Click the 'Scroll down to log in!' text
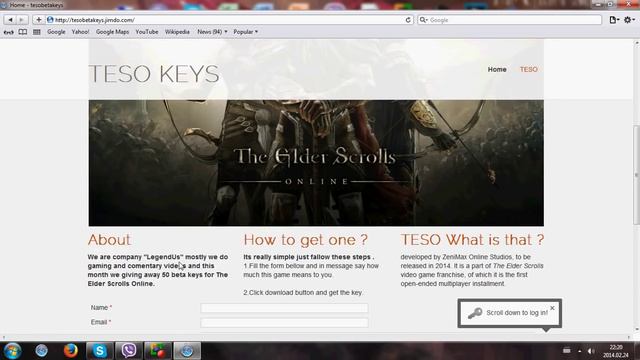Viewport: 640px width, 360px height. pyautogui.click(x=517, y=313)
